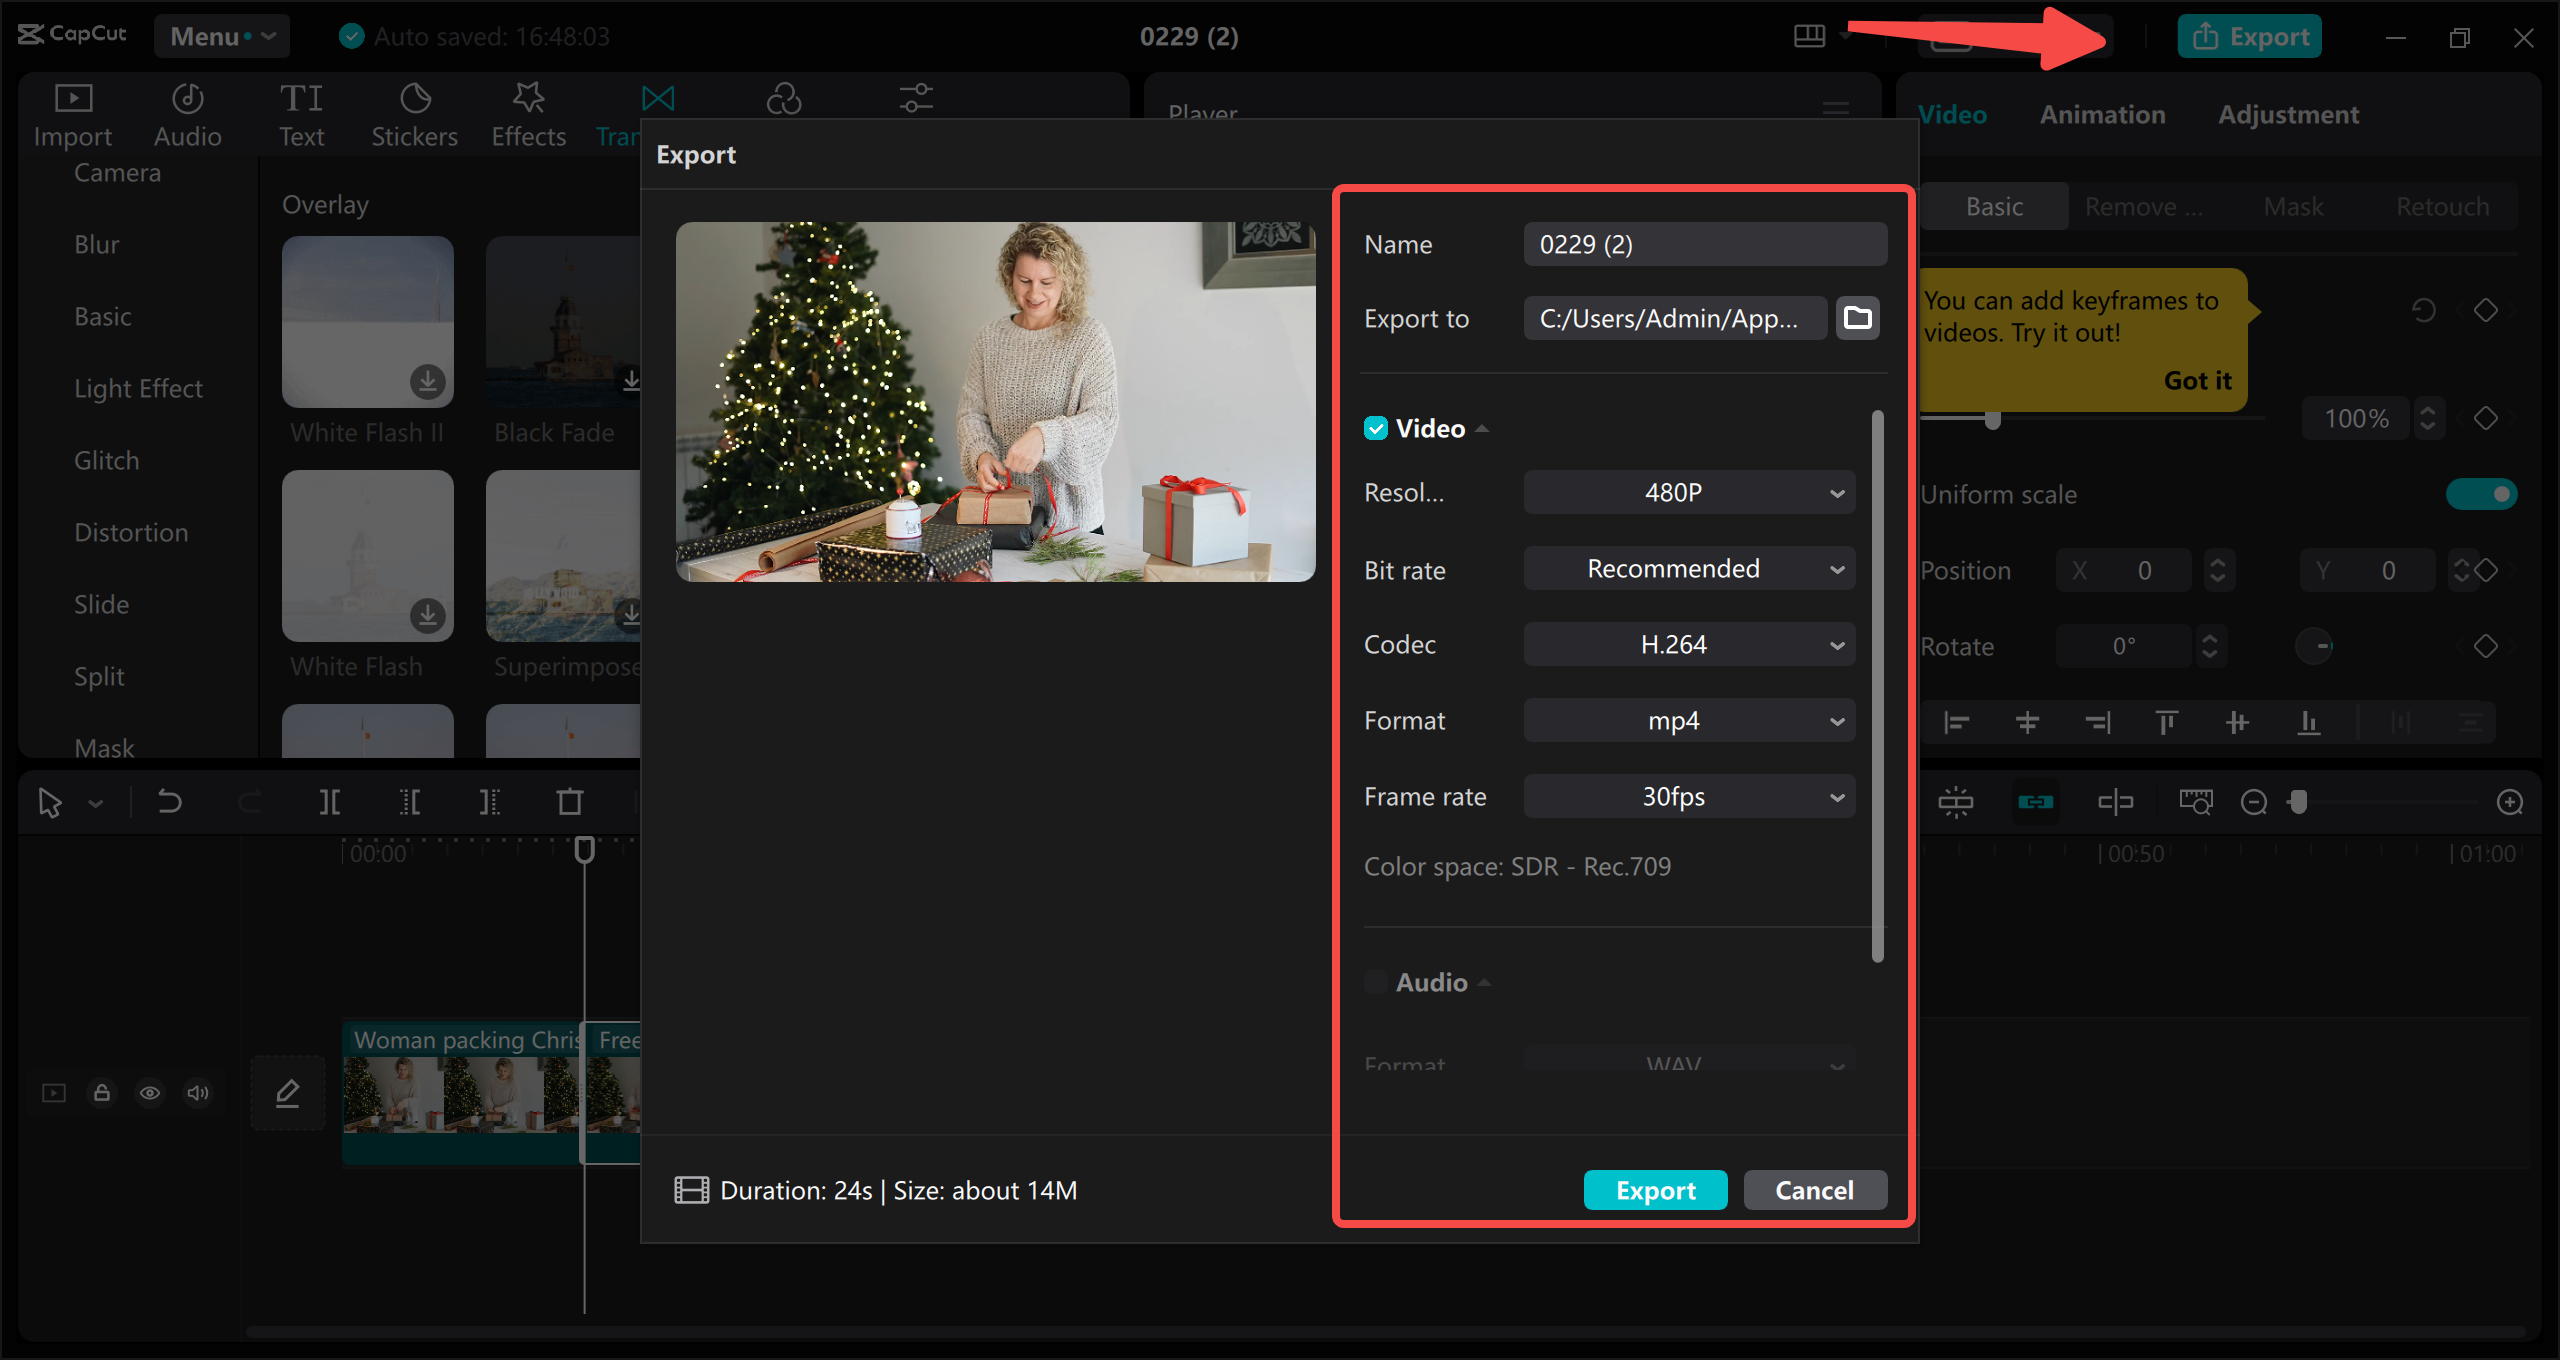Undo the last action
The image size is (2560, 1360).
tap(168, 801)
